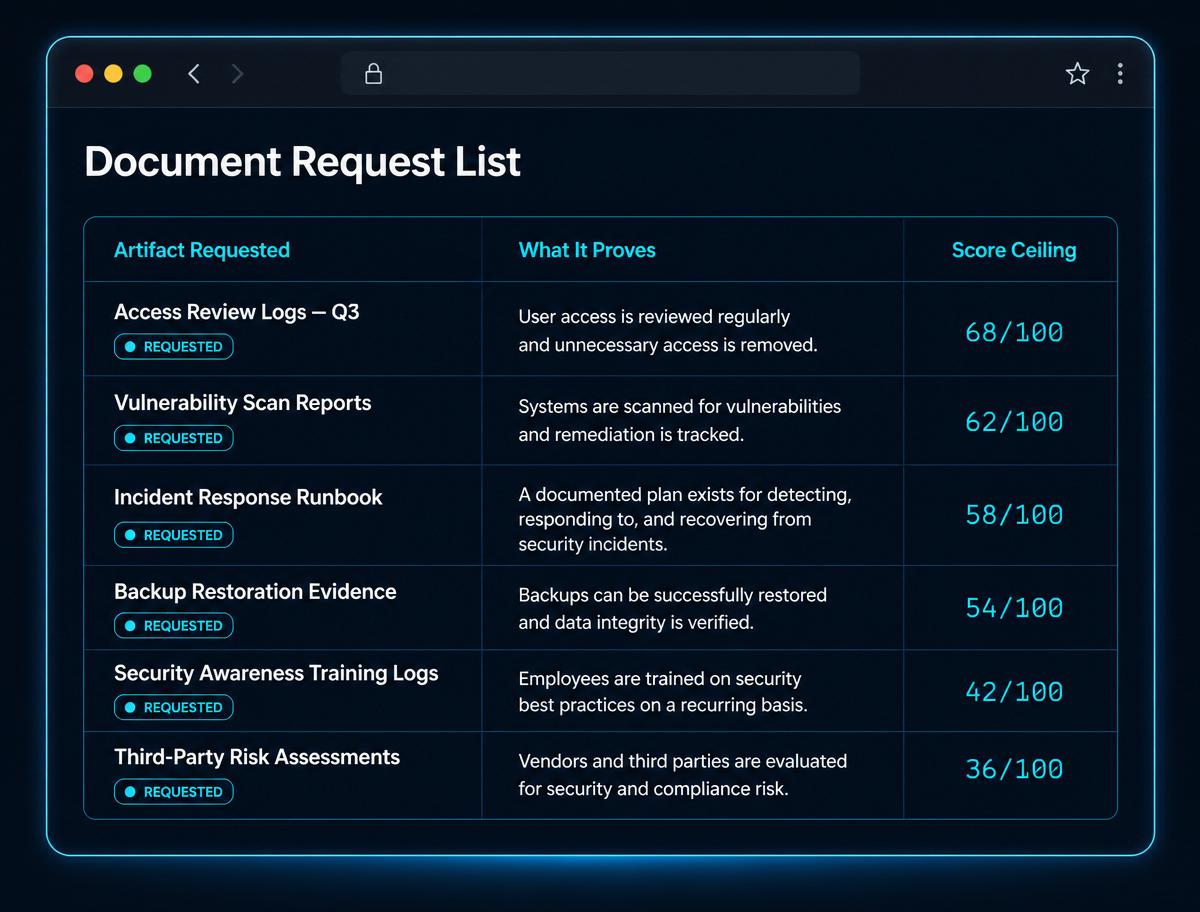Select the Incident Response Runbook title
Screen dimensions: 1200x912
tap(248, 497)
